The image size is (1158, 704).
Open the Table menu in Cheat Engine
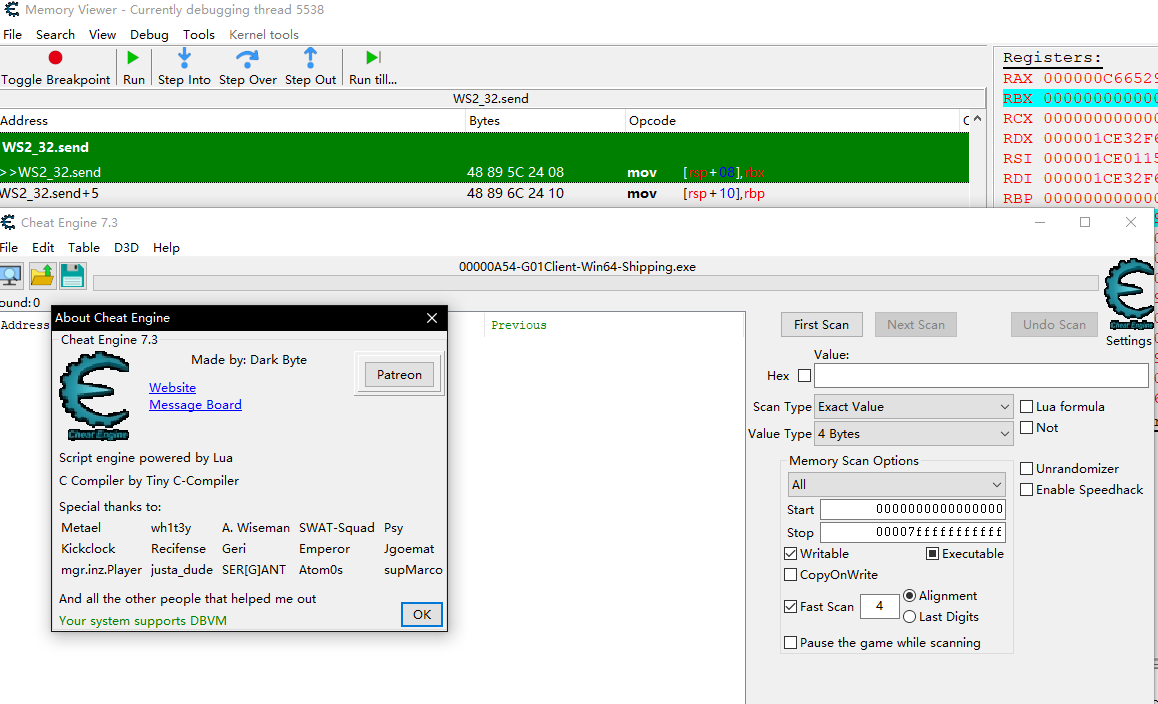[84, 247]
